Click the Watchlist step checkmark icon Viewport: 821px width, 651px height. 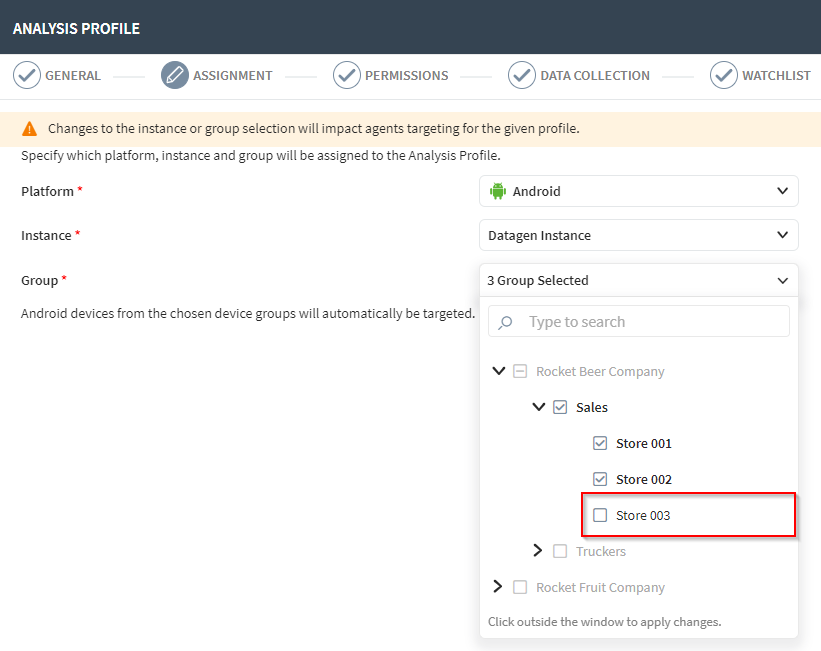(724, 75)
